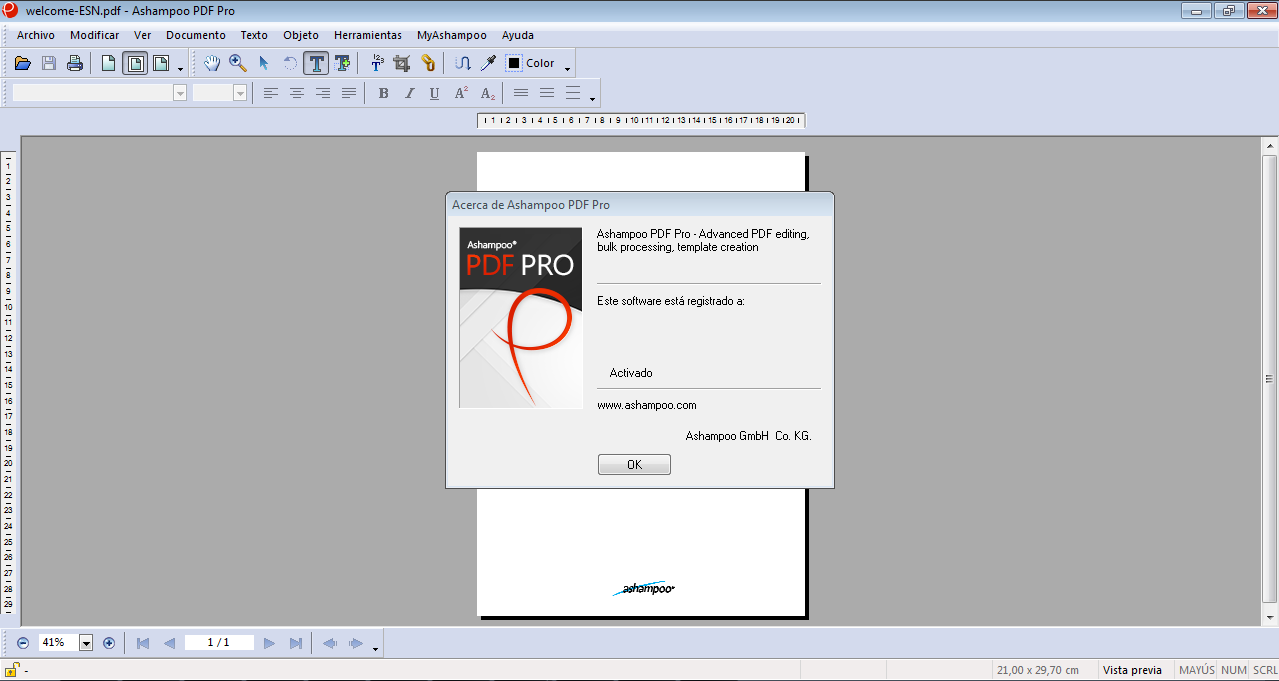Open a file with the folder icon
The height and width of the screenshot is (681, 1279).
coord(23,63)
